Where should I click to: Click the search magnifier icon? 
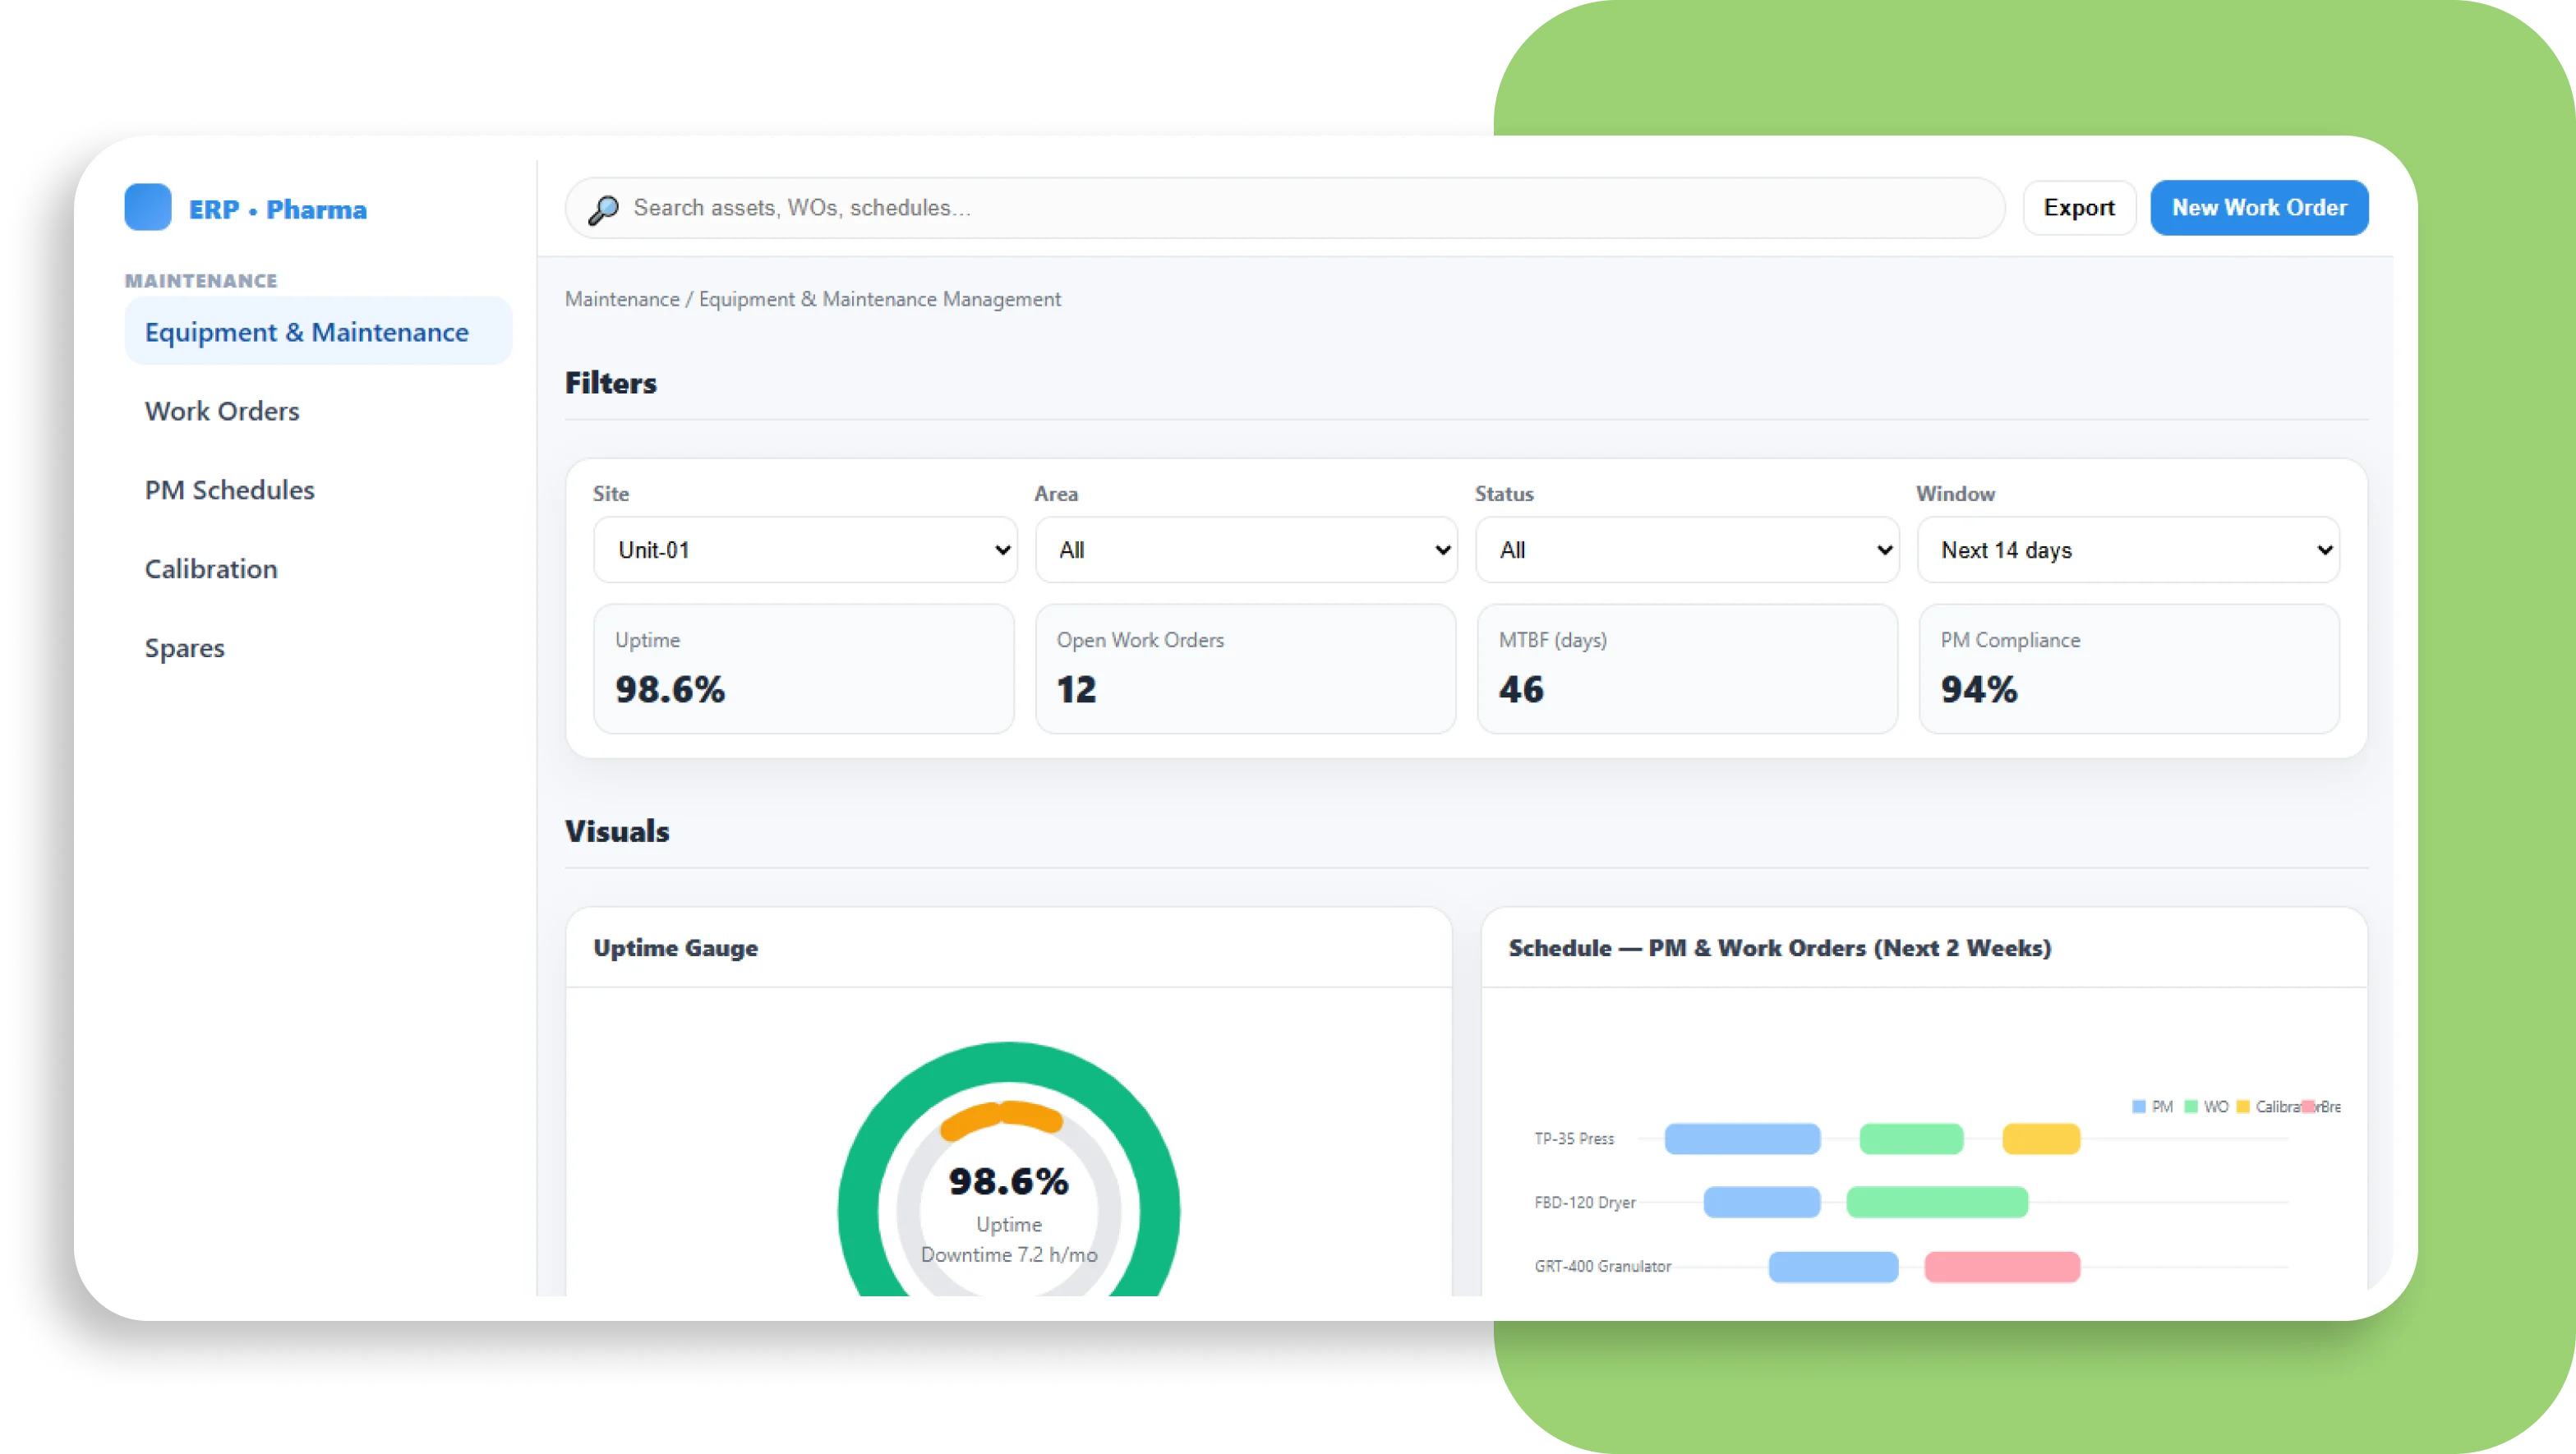[604, 208]
